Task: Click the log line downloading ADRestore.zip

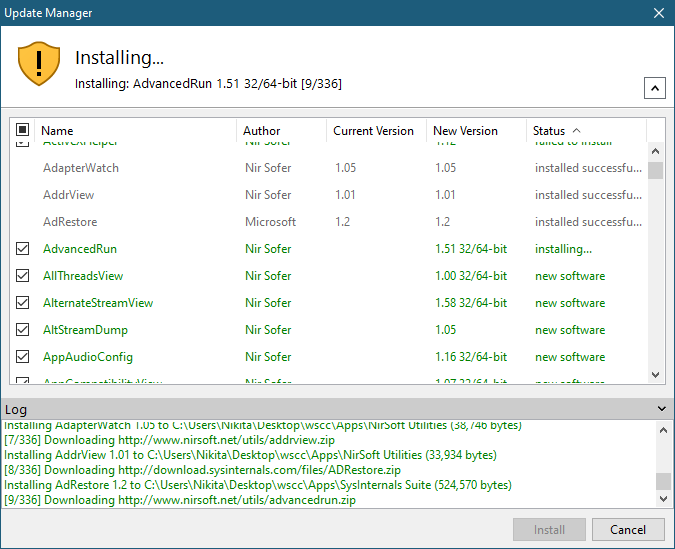Action: [x=202, y=470]
